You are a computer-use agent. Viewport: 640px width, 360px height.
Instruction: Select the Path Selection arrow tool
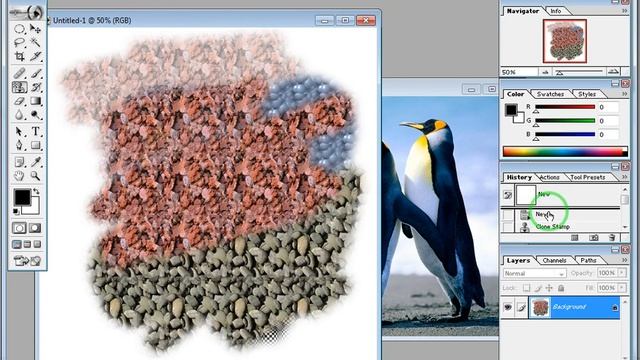point(19,131)
